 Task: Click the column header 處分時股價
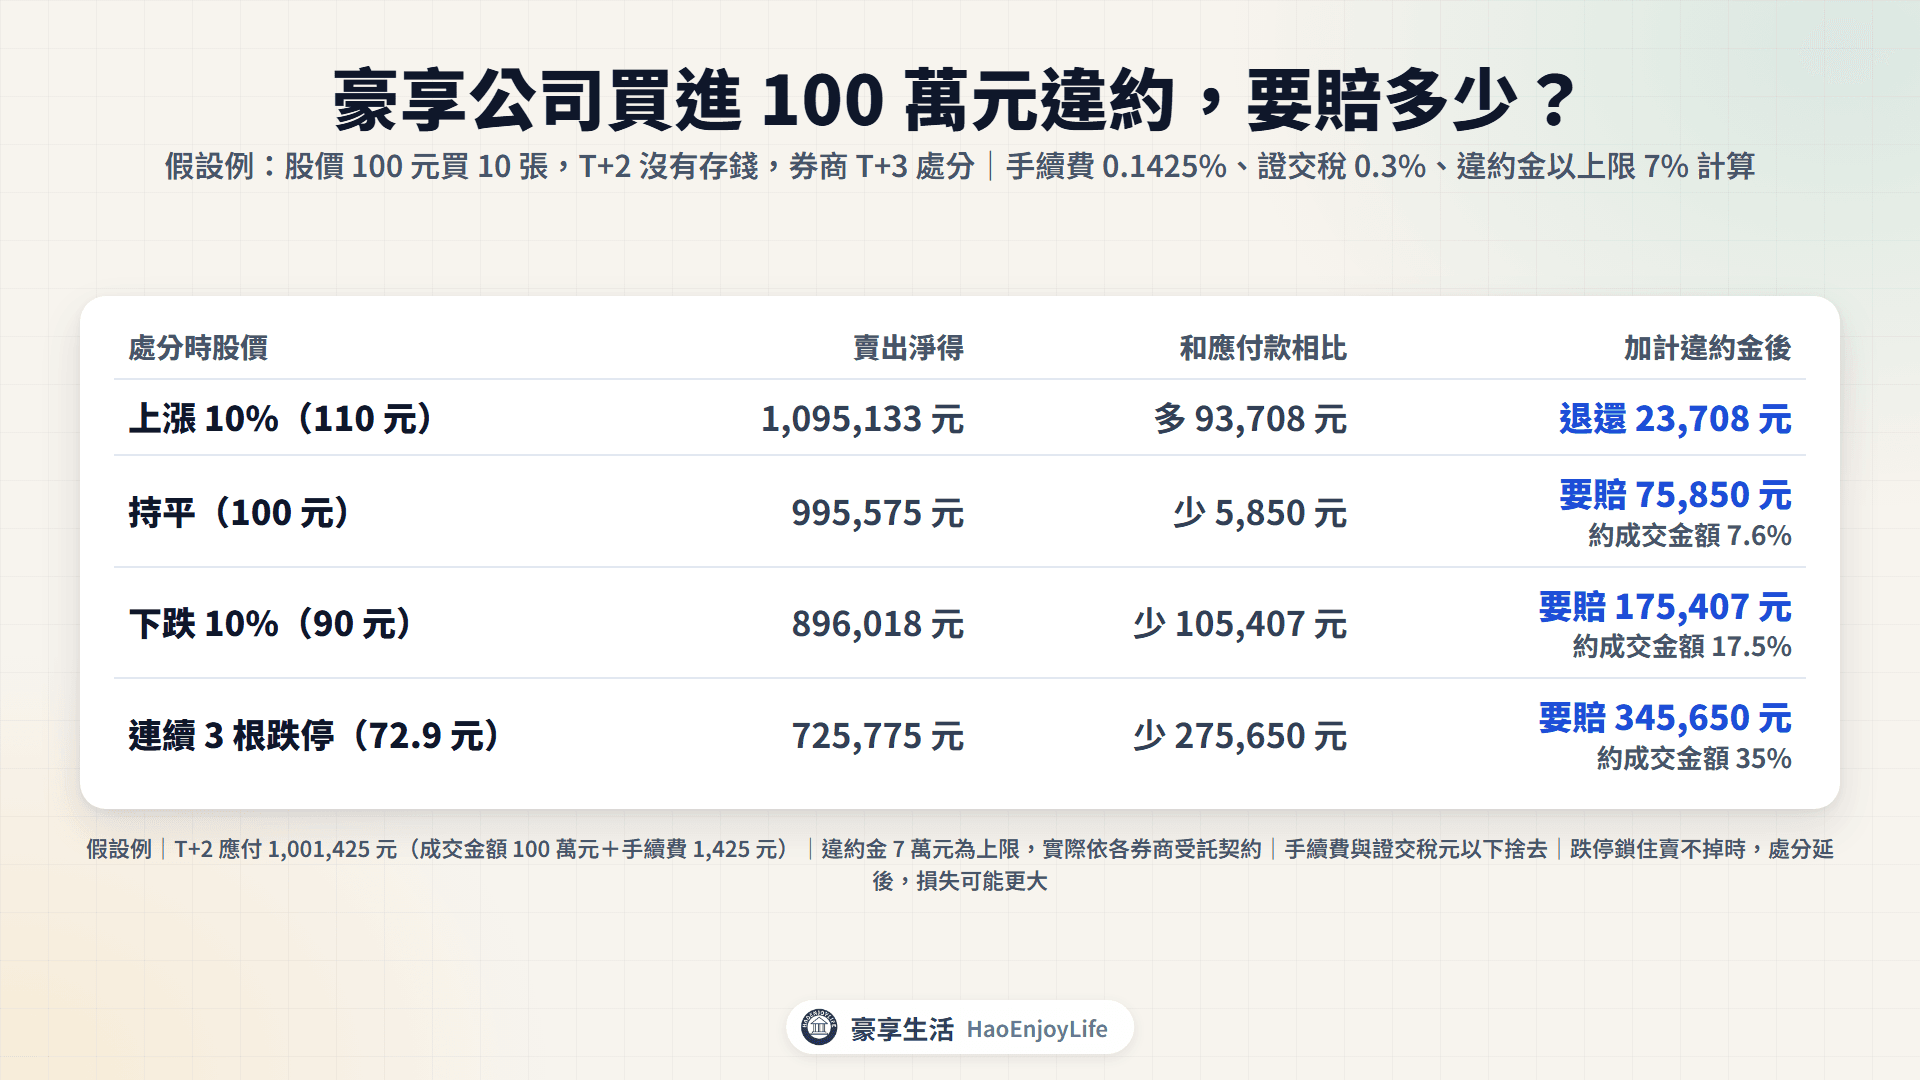[x=198, y=348]
